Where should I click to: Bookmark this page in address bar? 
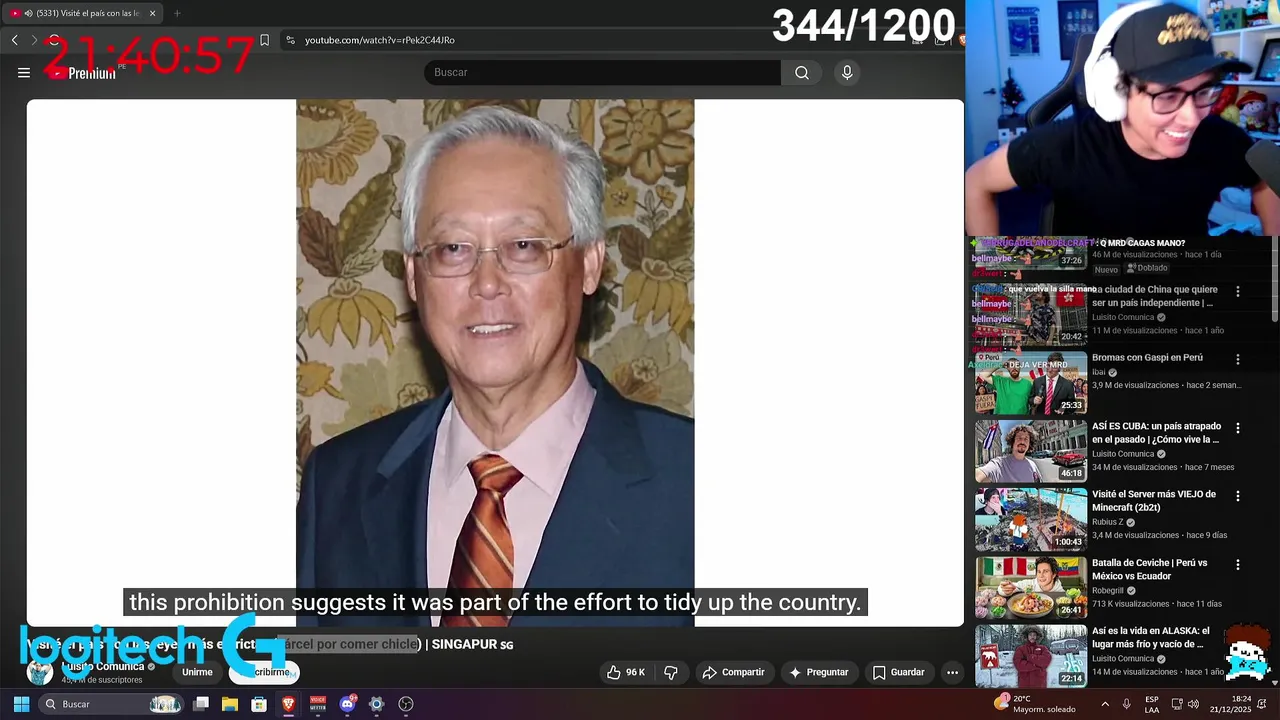[264, 40]
